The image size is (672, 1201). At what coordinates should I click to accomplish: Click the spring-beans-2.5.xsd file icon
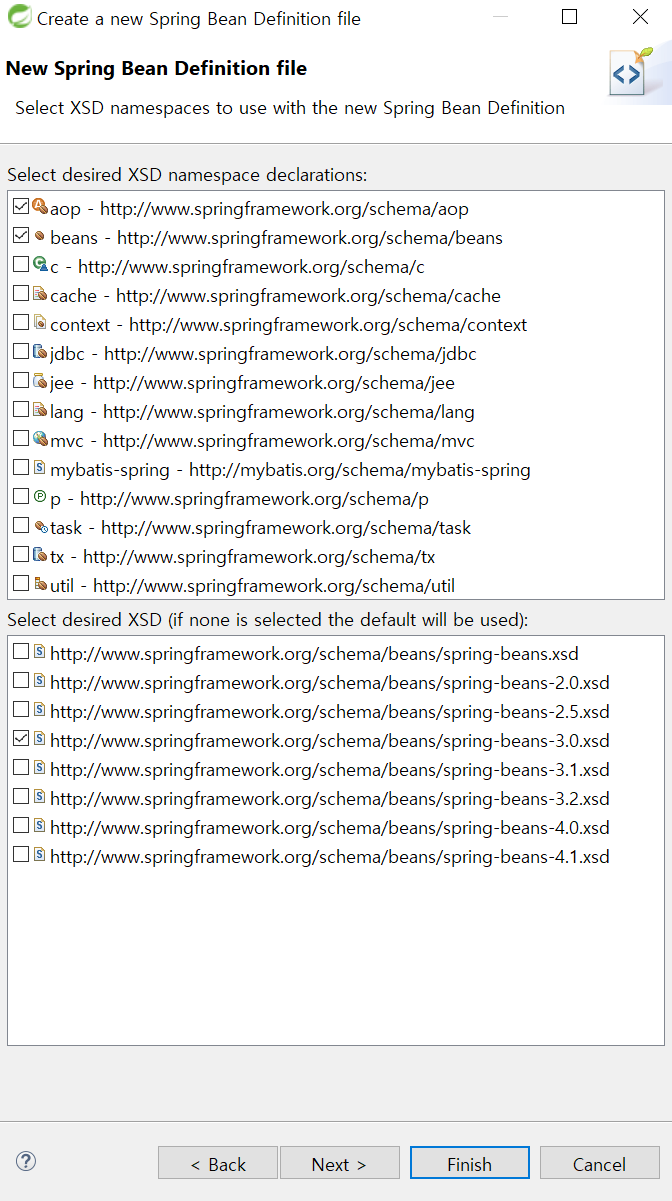[40, 710]
